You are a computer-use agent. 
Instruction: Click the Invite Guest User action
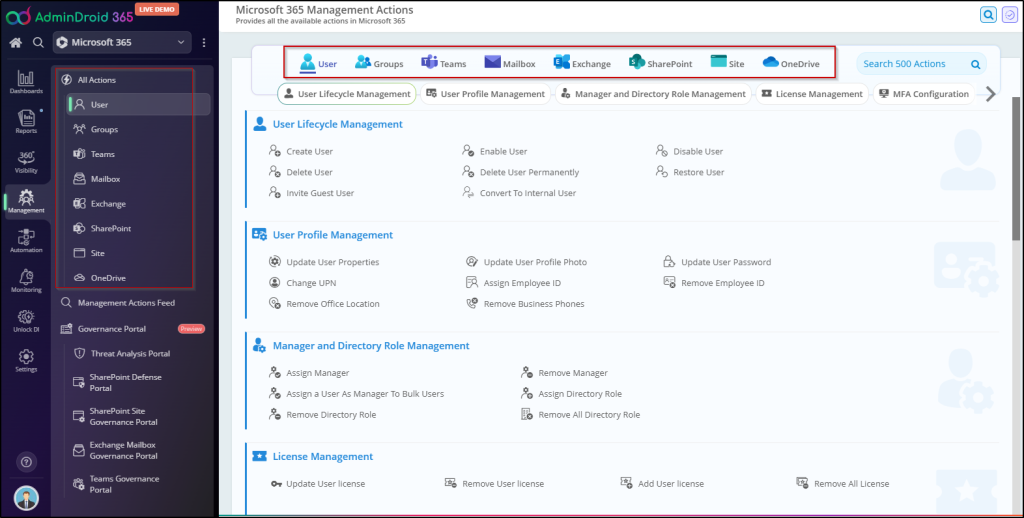(x=312, y=193)
